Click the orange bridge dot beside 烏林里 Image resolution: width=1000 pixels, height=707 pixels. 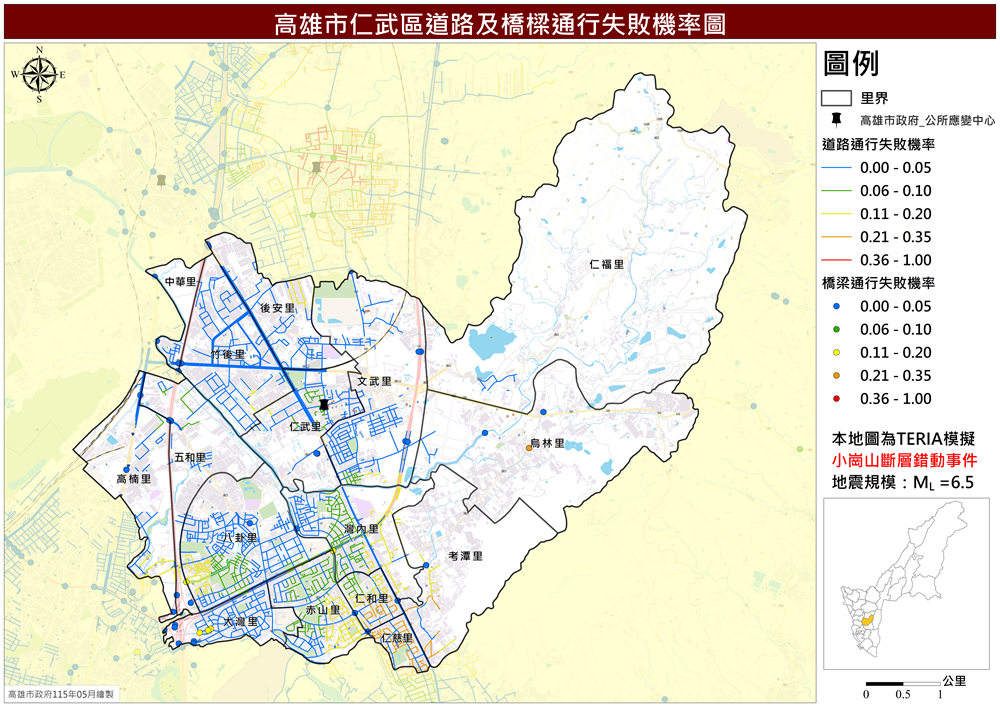(529, 448)
